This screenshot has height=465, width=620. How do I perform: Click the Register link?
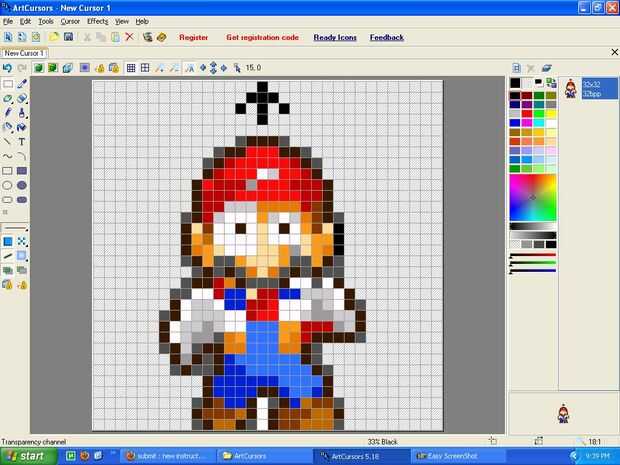point(193,38)
